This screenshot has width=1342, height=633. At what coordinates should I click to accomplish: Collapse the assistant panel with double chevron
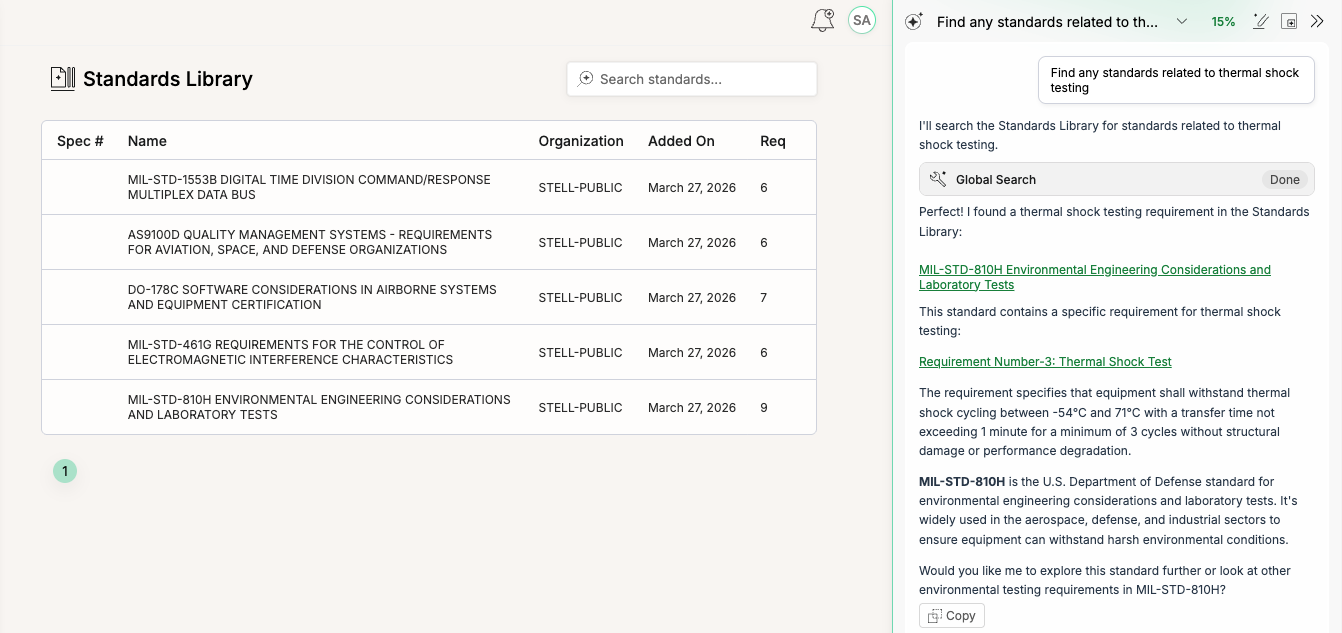coord(1317,22)
